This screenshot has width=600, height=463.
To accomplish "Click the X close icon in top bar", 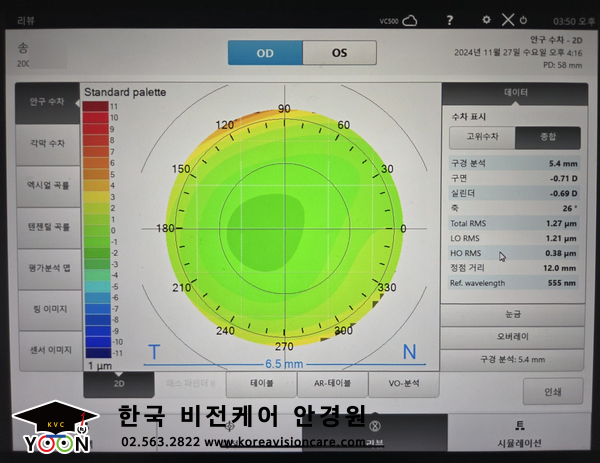I will pos(507,19).
